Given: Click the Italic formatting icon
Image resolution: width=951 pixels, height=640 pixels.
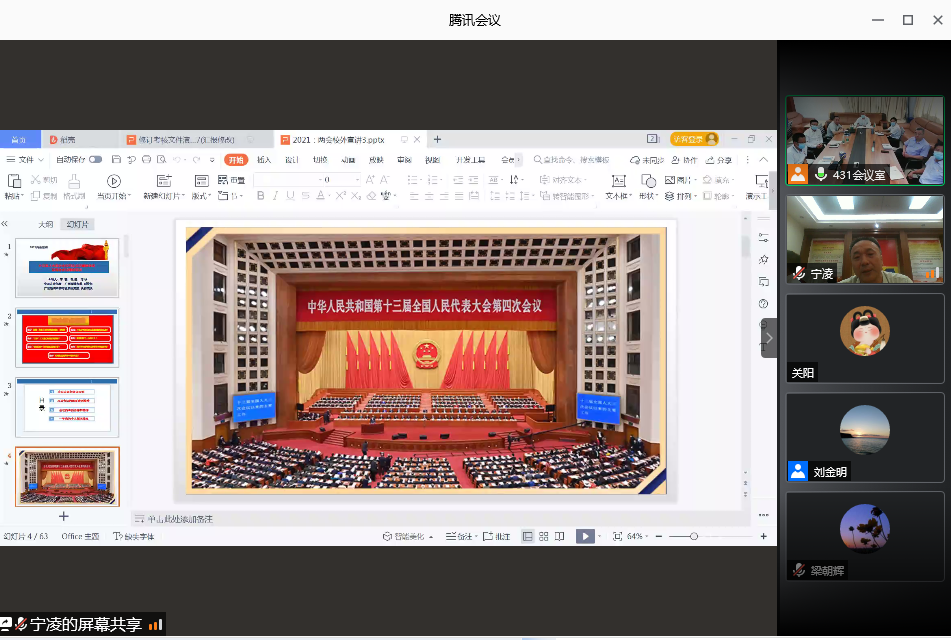Looking at the screenshot, I should (275, 196).
